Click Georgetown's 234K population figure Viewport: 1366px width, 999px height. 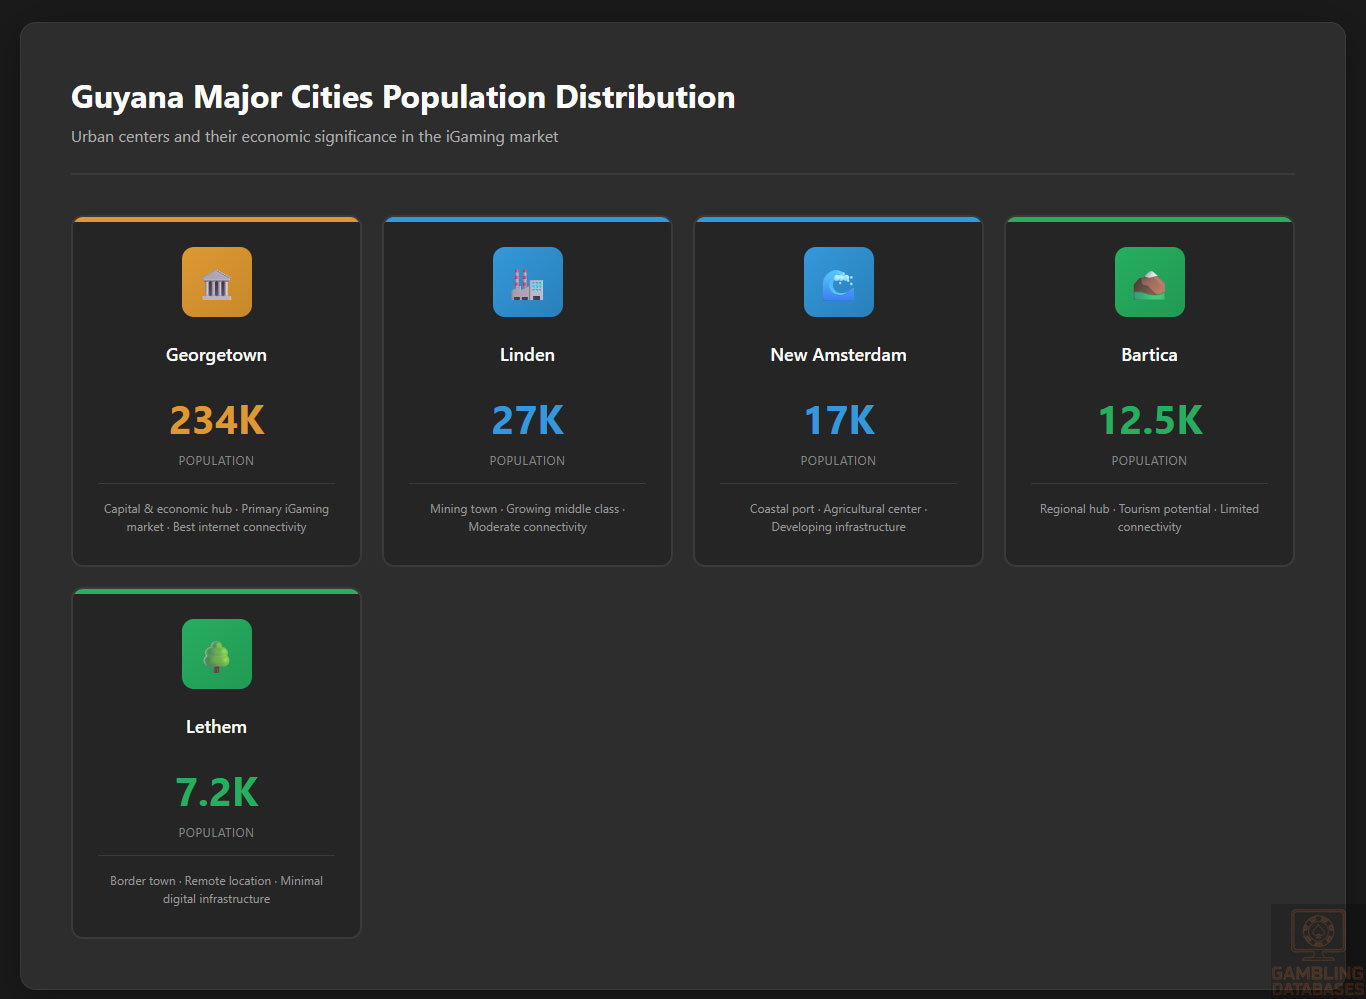[217, 421]
